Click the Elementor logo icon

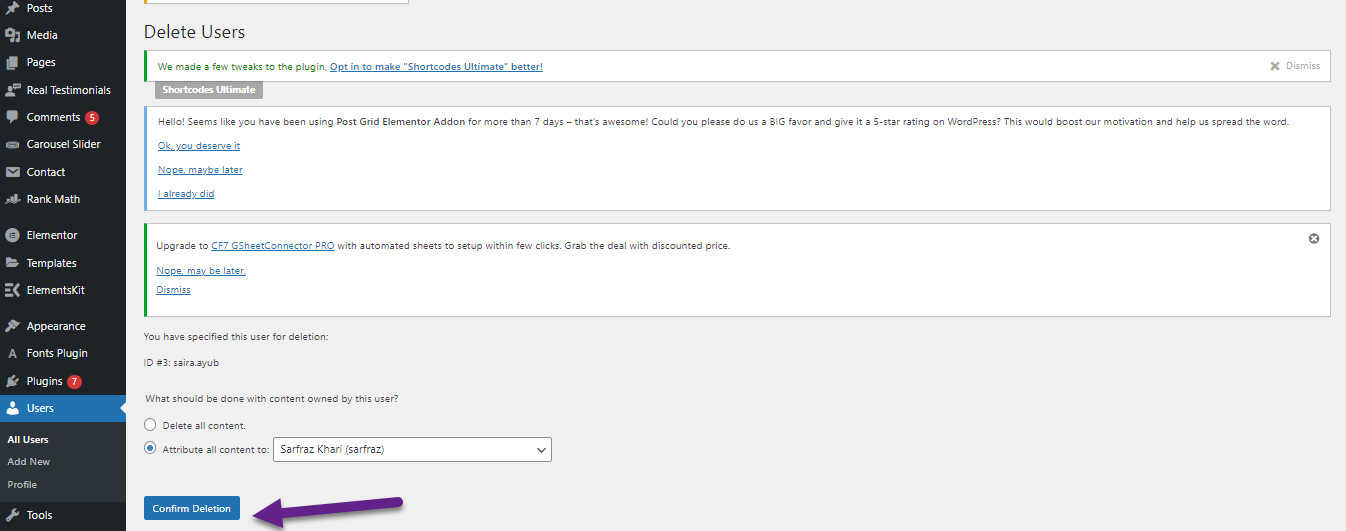13,235
